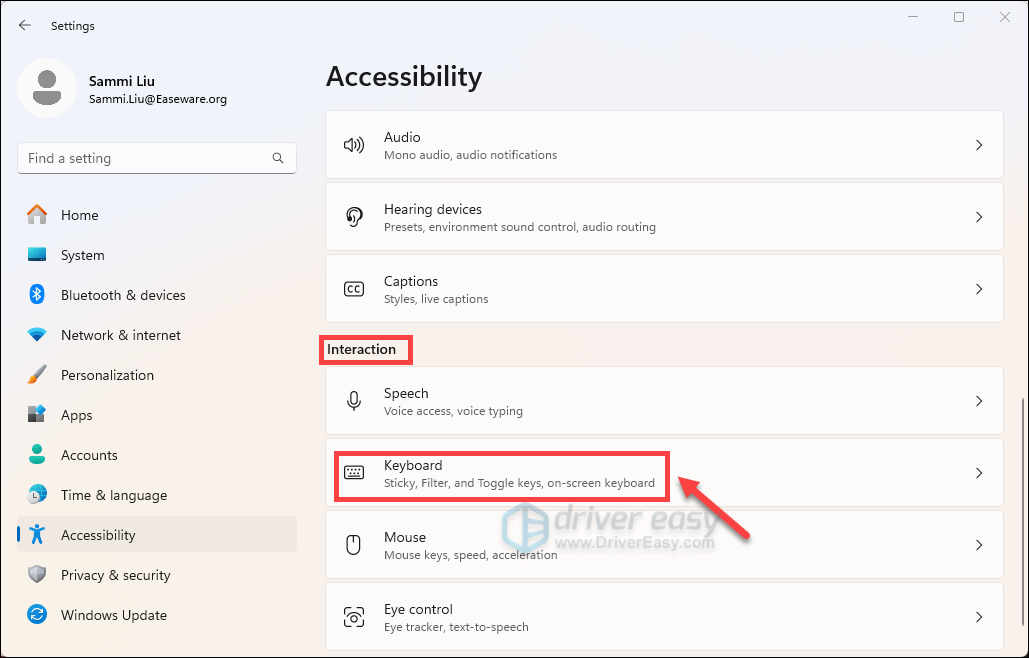
Task: Click the Audio speaker icon
Action: click(354, 144)
